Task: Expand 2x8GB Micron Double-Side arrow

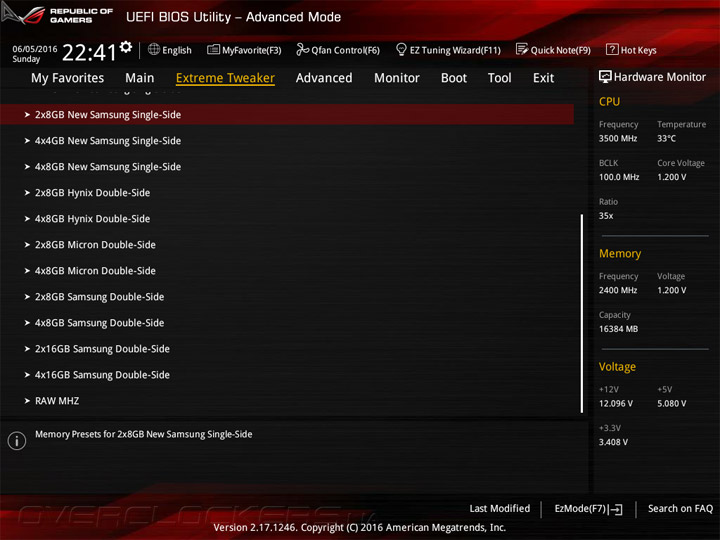Action: (27, 245)
